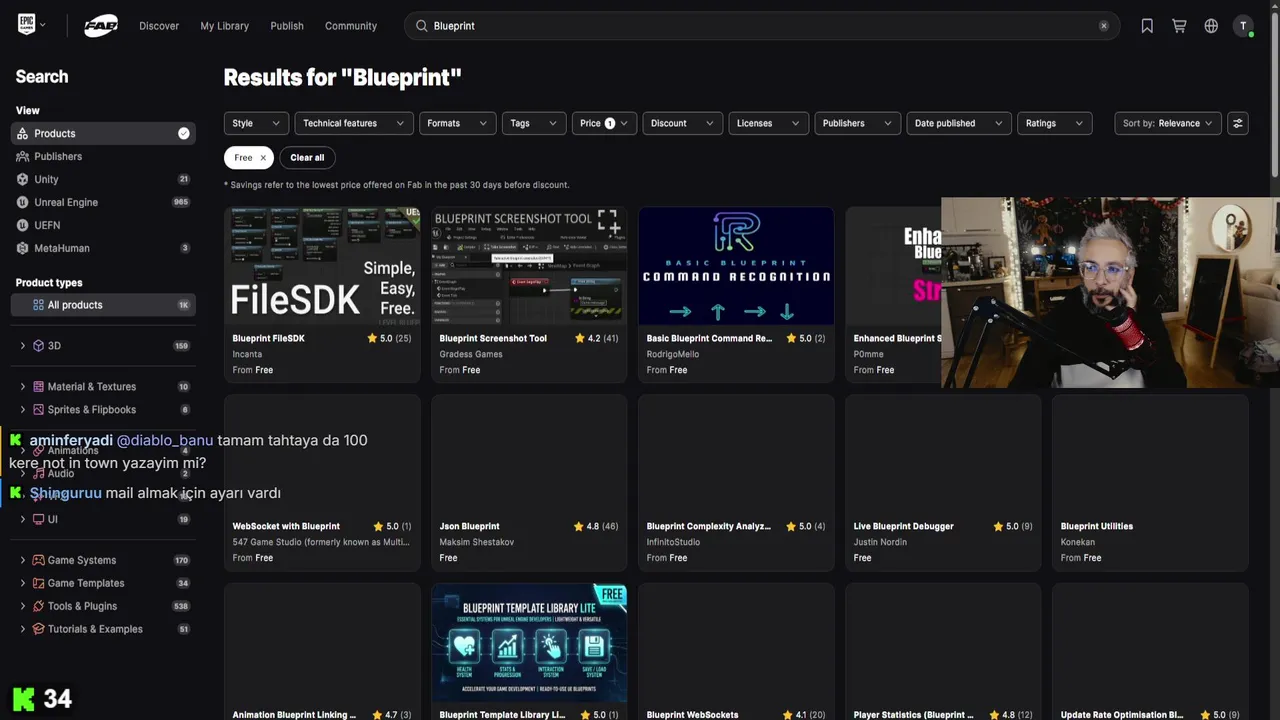Open Blueprint Screenshot Tool title link
1280x720 pixels.
tap(493, 338)
